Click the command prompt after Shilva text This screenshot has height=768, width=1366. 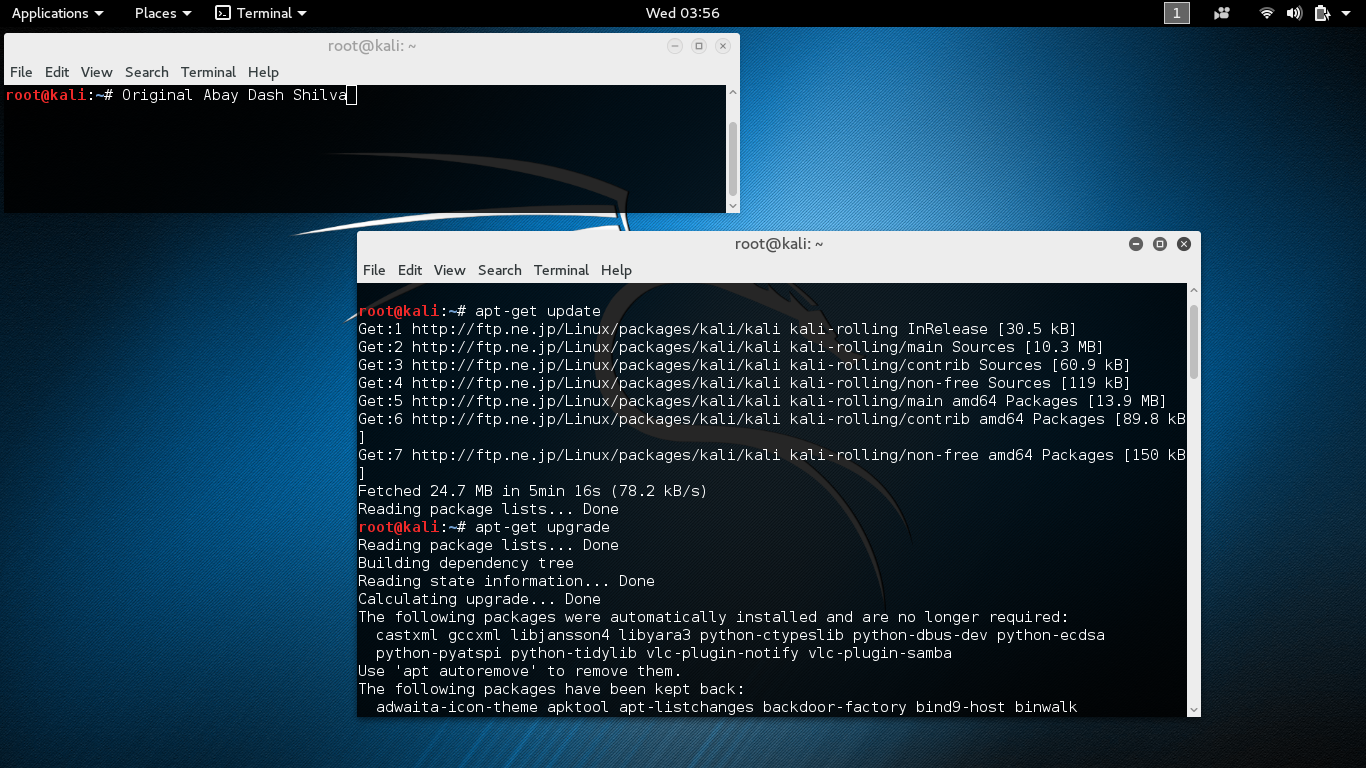pyautogui.click(x=351, y=94)
